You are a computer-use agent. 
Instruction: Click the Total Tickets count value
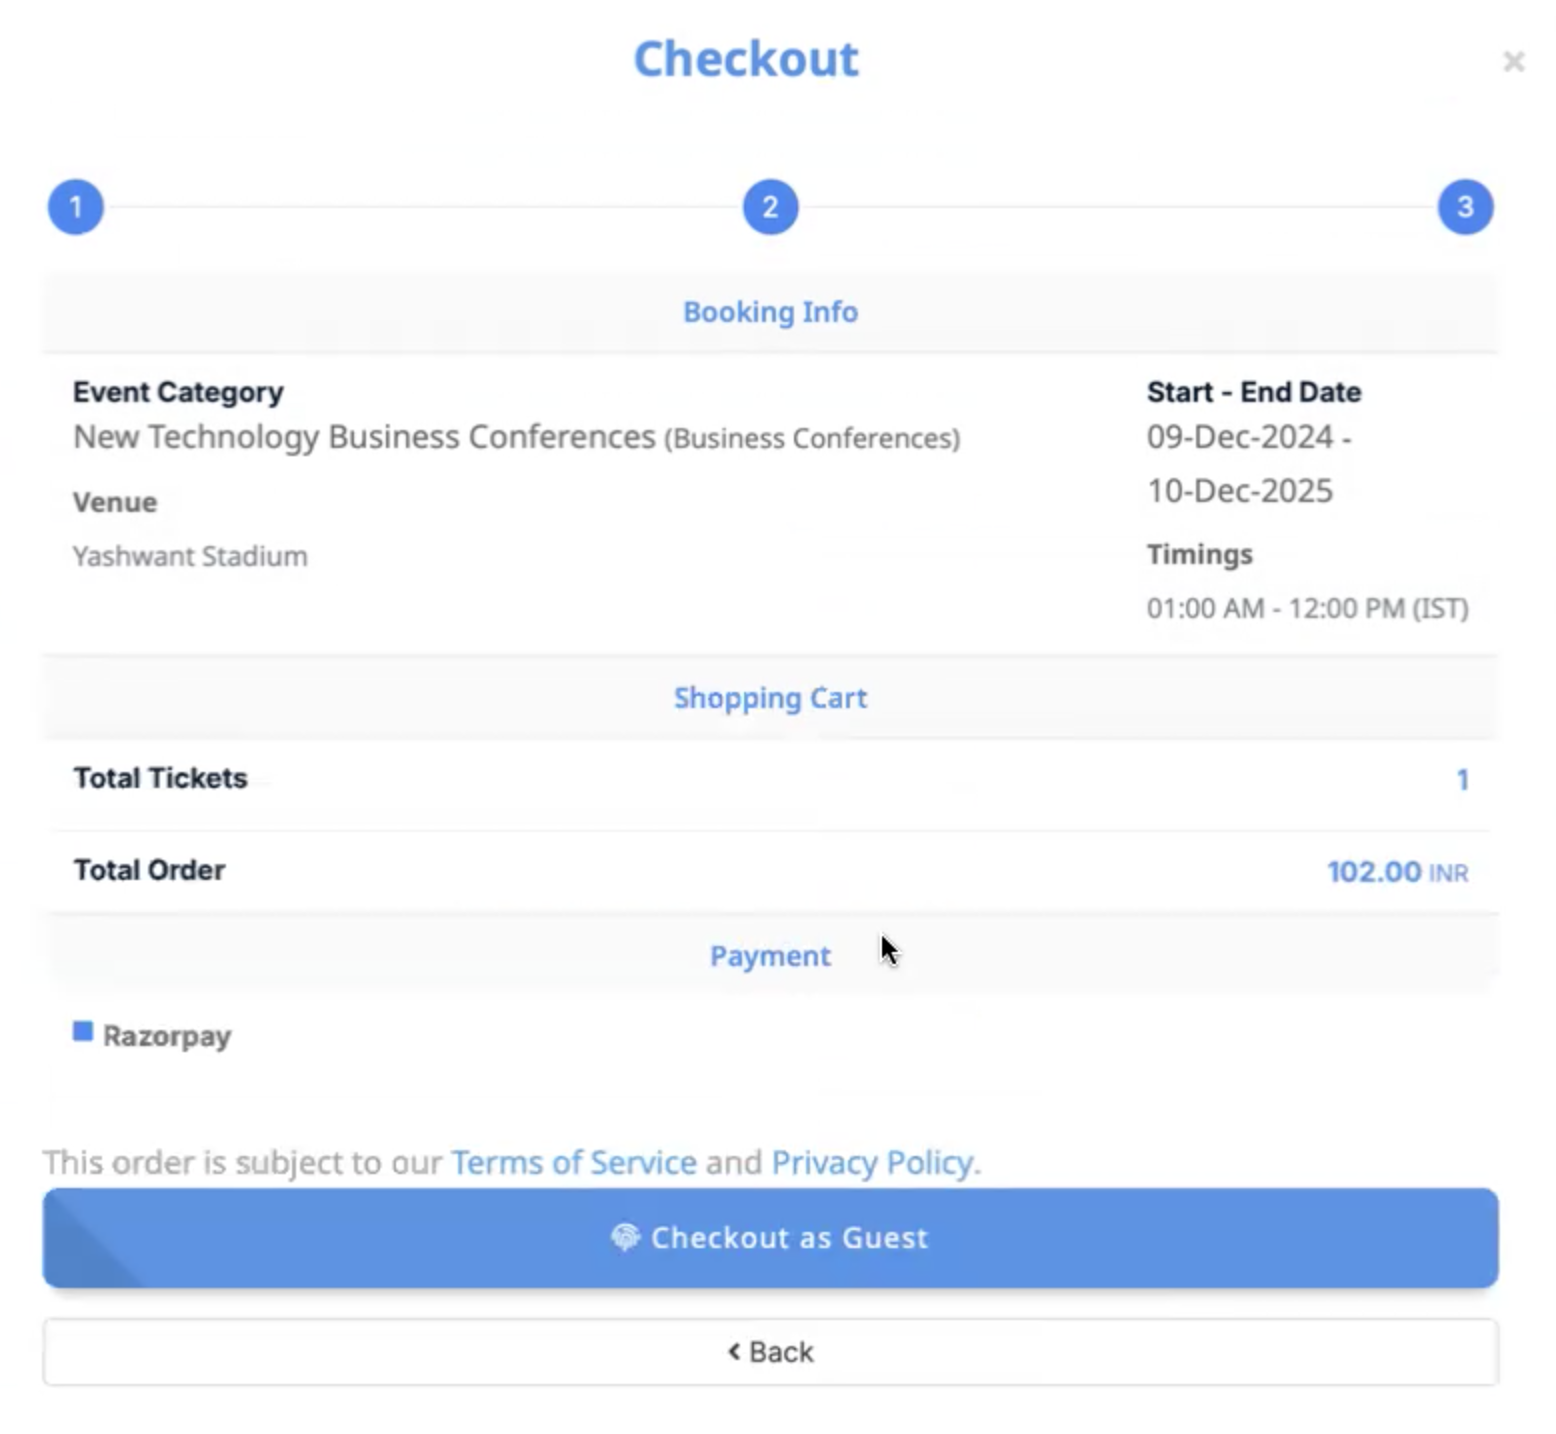(x=1462, y=780)
